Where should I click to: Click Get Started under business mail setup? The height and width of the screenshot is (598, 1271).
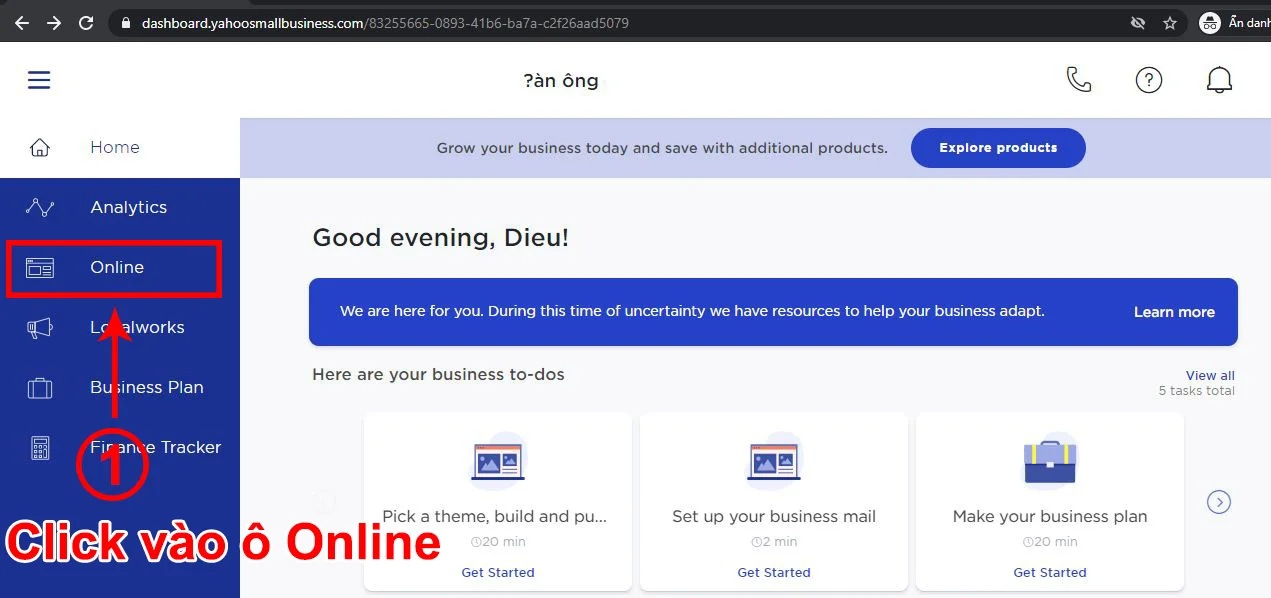[773, 571]
